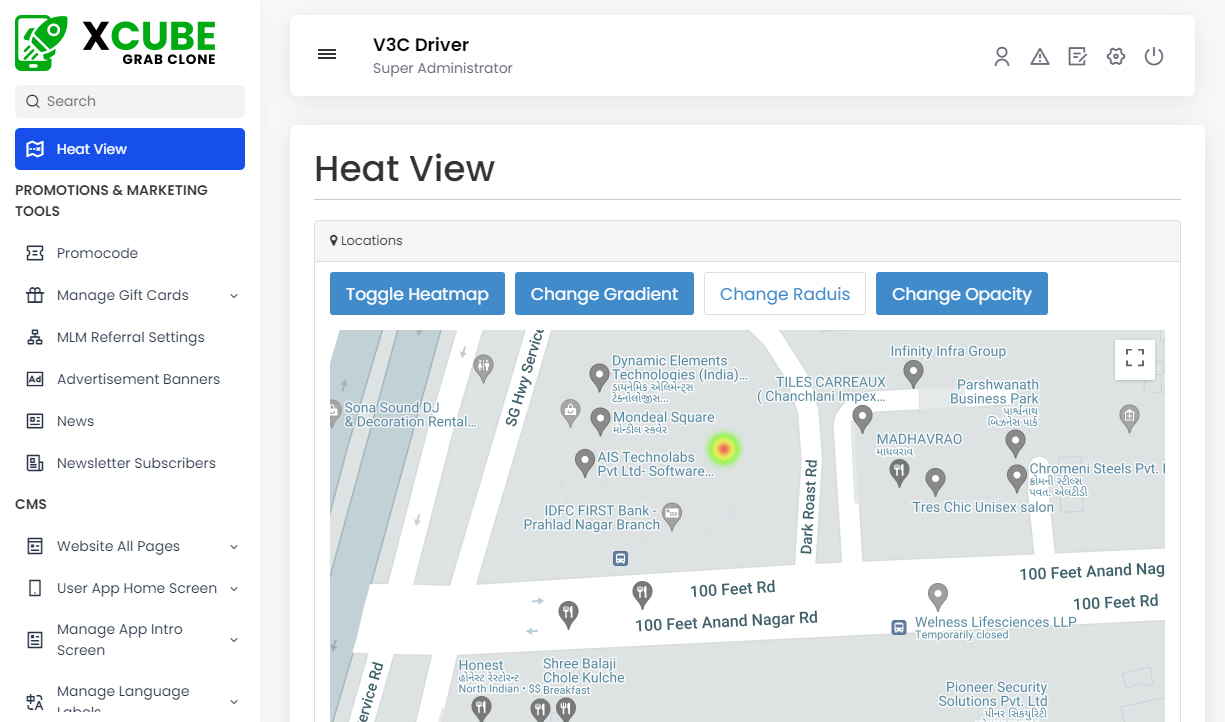The width and height of the screenshot is (1225, 722).
Task: Select Heat View in the sidebar
Action: coord(130,149)
